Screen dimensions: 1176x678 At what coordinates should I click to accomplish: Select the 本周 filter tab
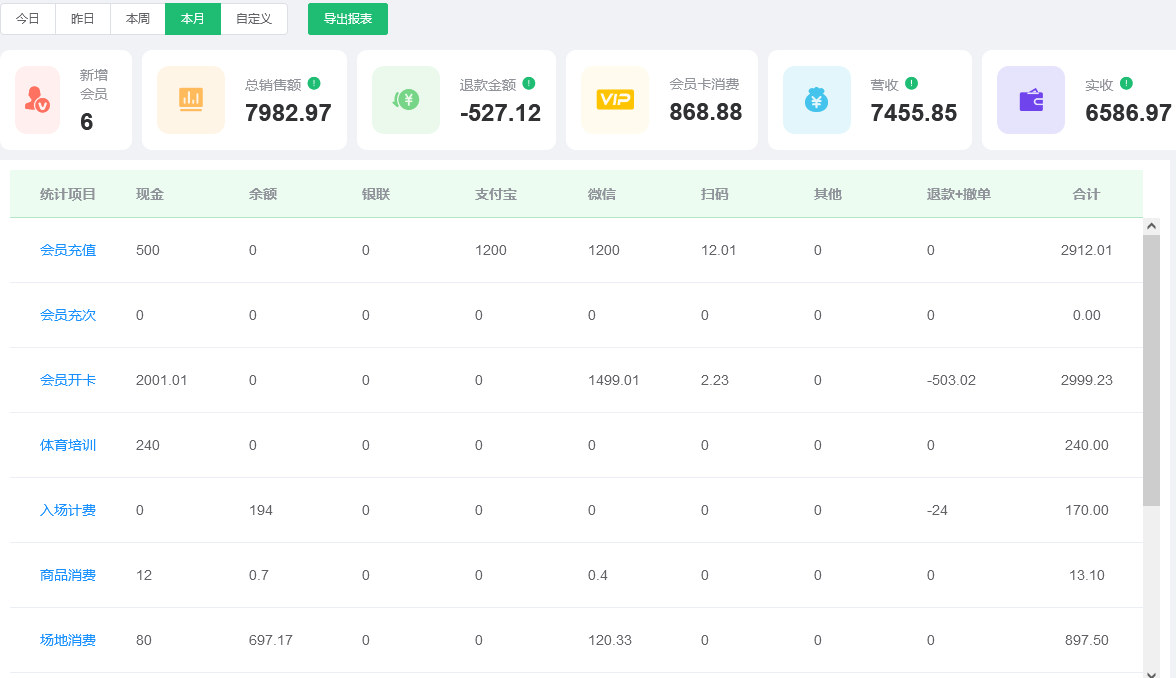138,19
